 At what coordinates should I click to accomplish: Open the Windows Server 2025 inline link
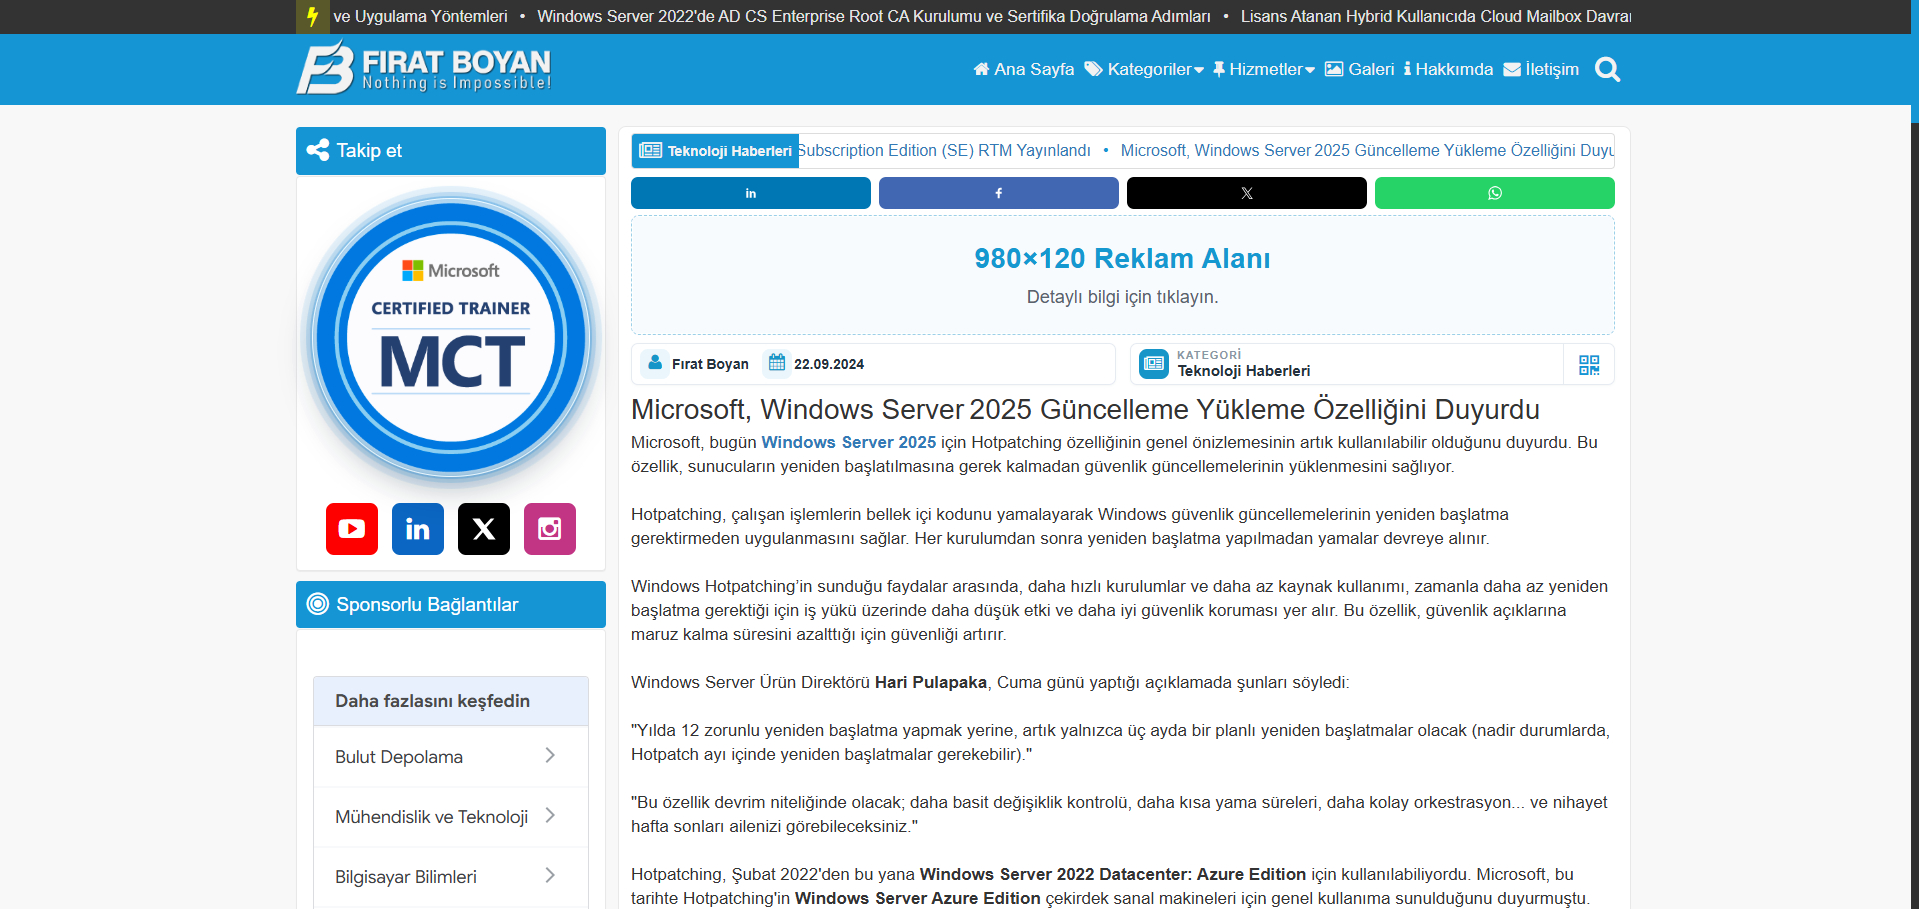849,442
